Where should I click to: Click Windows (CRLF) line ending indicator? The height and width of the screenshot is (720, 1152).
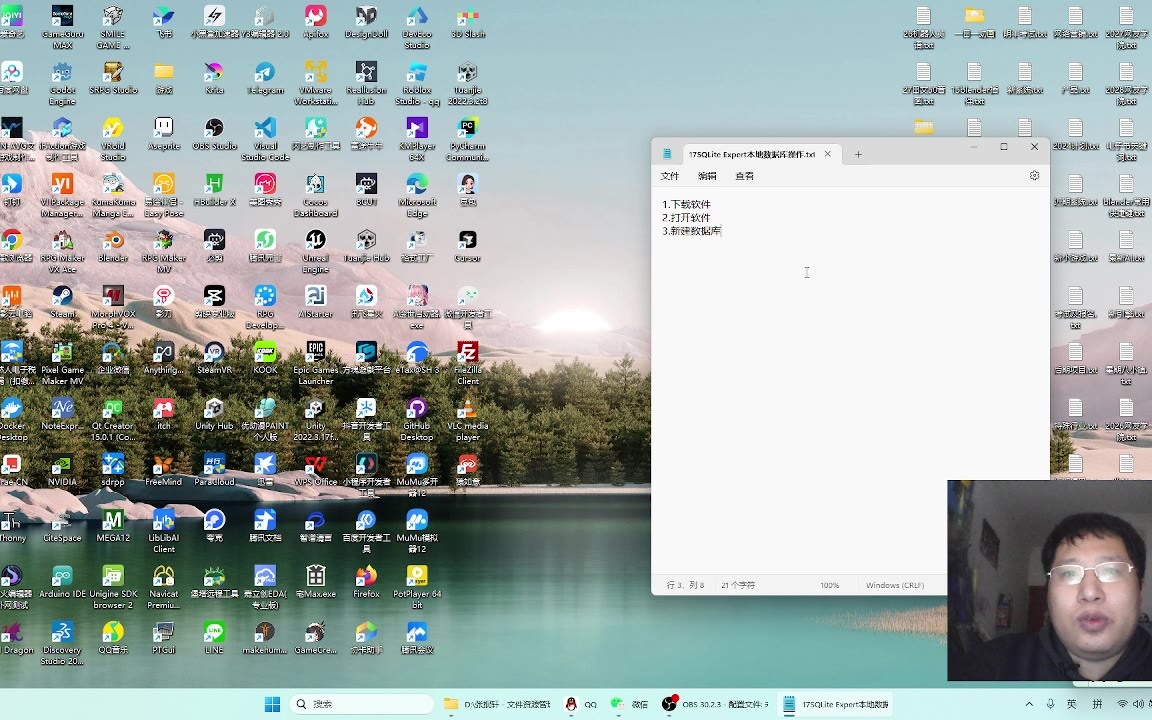coord(894,585)
